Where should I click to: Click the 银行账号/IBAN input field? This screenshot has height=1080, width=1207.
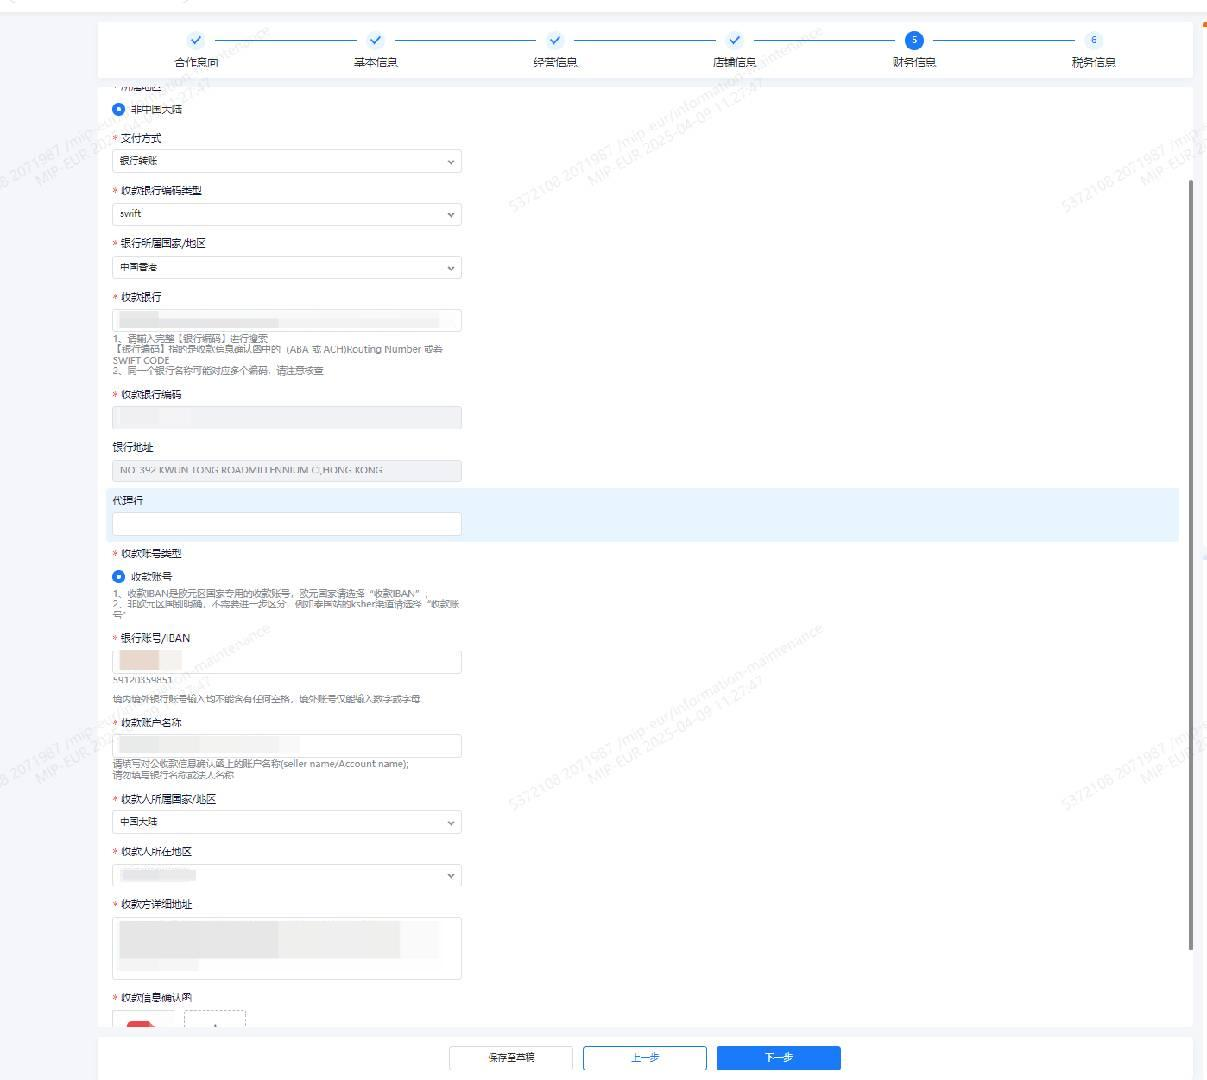coord(287,661)
